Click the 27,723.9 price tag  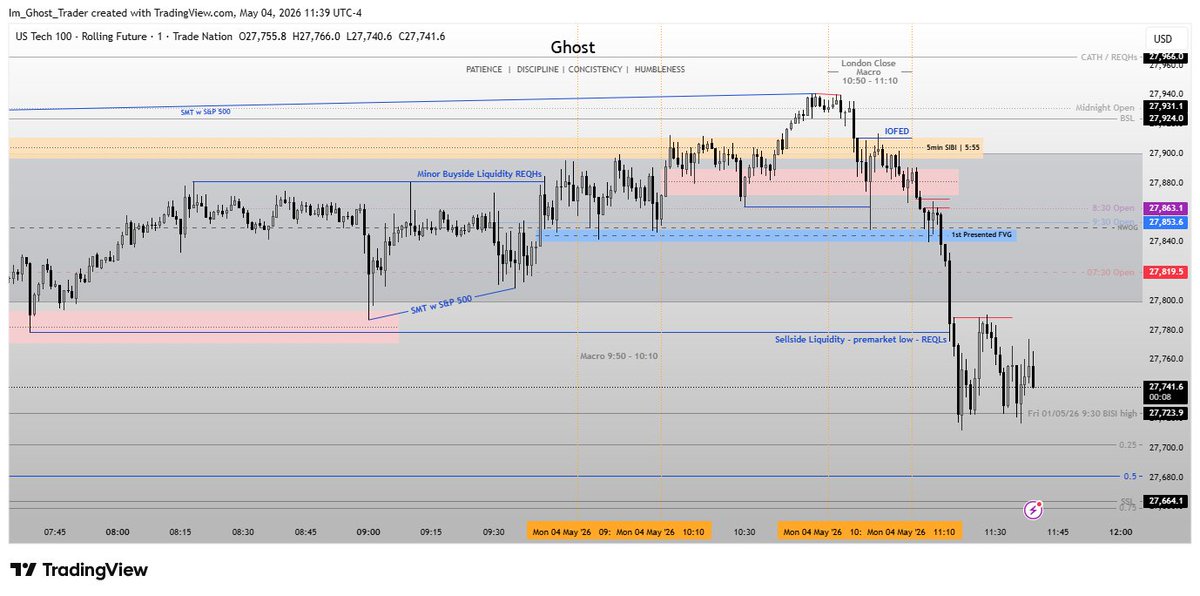pos(1166,413)
